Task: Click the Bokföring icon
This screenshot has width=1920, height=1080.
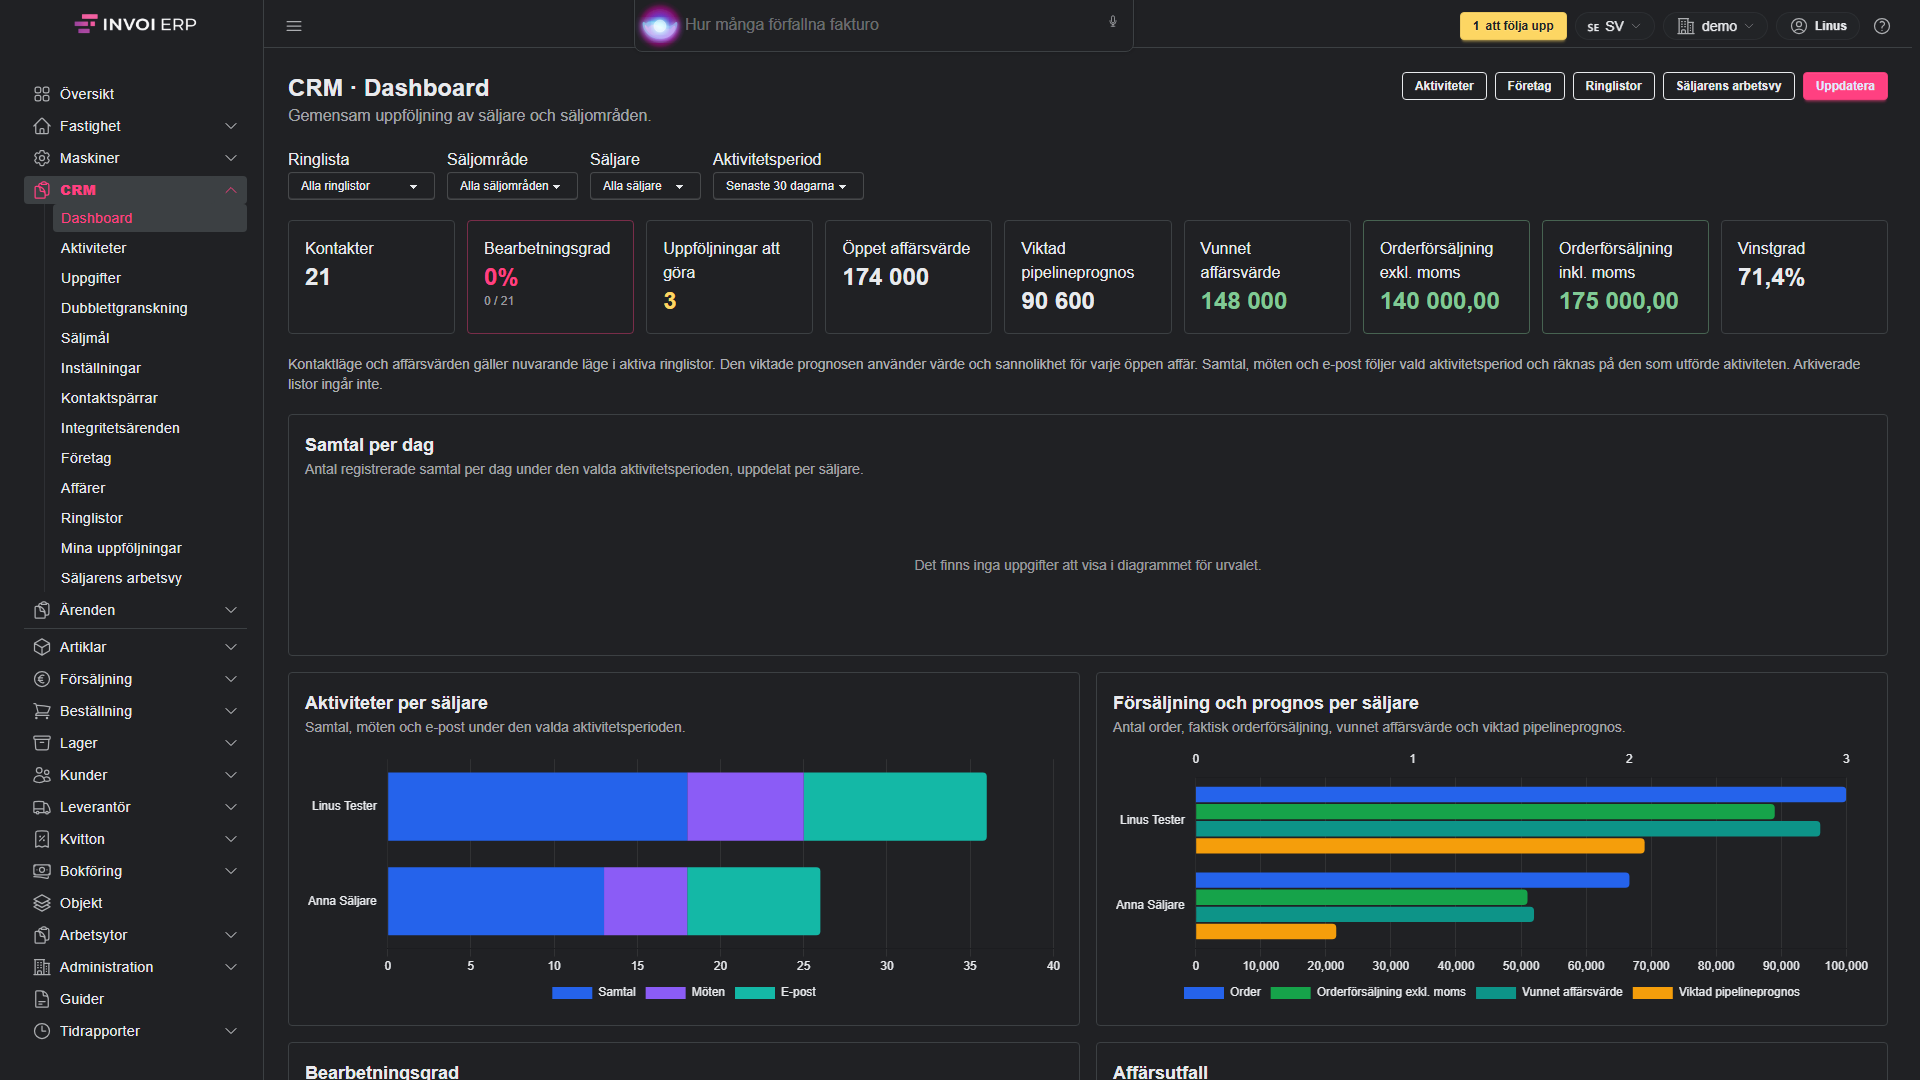Action: tap(42, 871)
